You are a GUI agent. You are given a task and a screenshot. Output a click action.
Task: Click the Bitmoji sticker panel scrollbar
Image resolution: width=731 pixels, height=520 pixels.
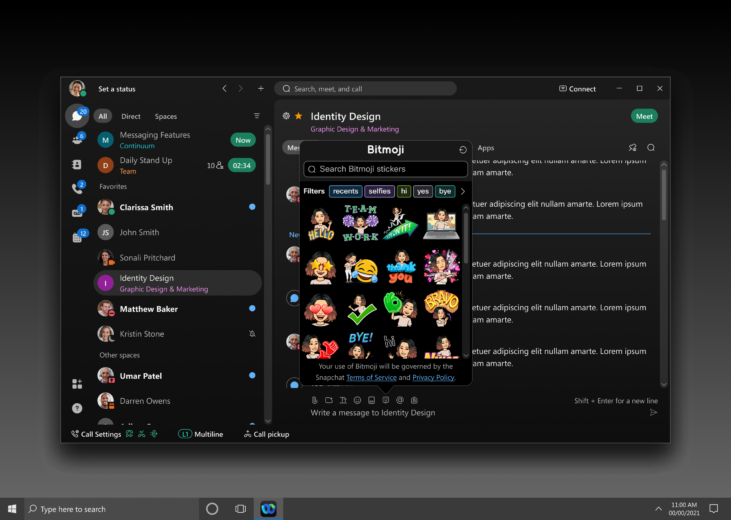[x=464, y=235]
